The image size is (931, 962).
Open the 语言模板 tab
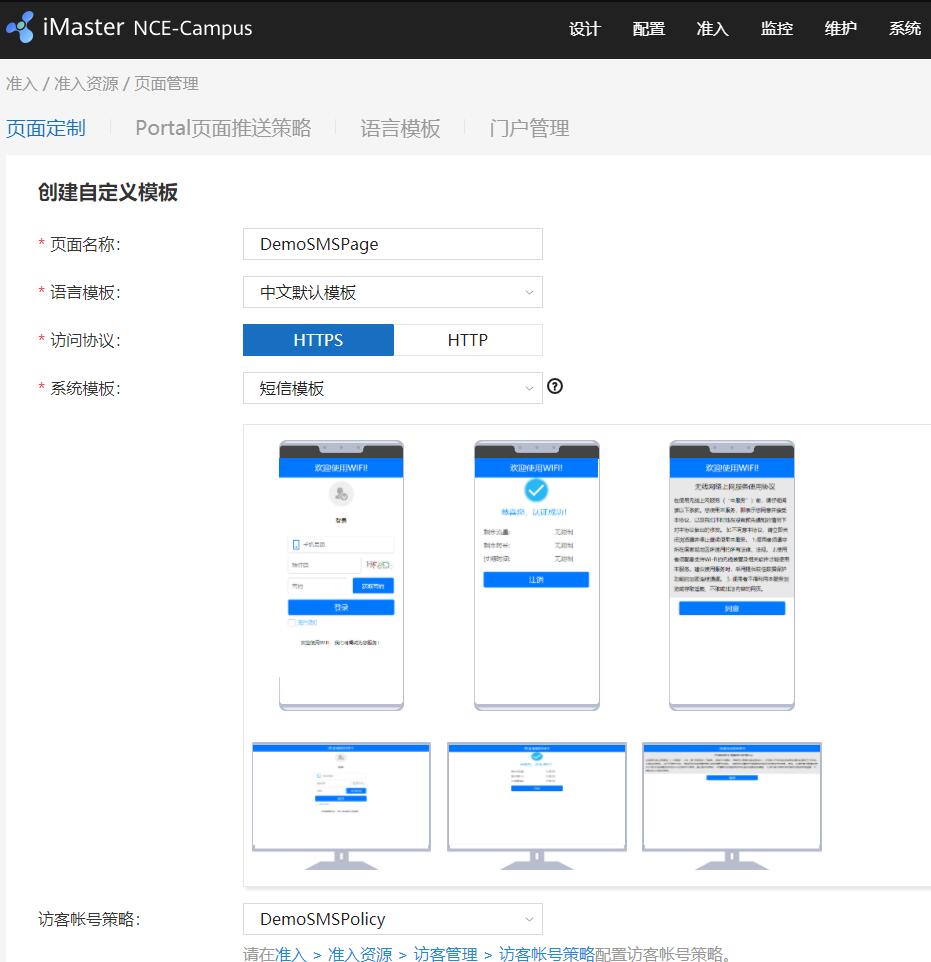click(399, 128)
